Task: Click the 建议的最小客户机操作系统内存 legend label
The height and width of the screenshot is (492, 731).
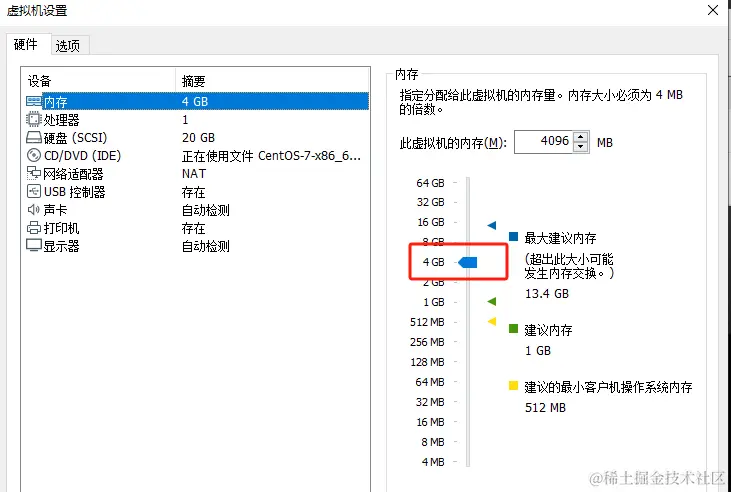Action: [x=608, y=387]
